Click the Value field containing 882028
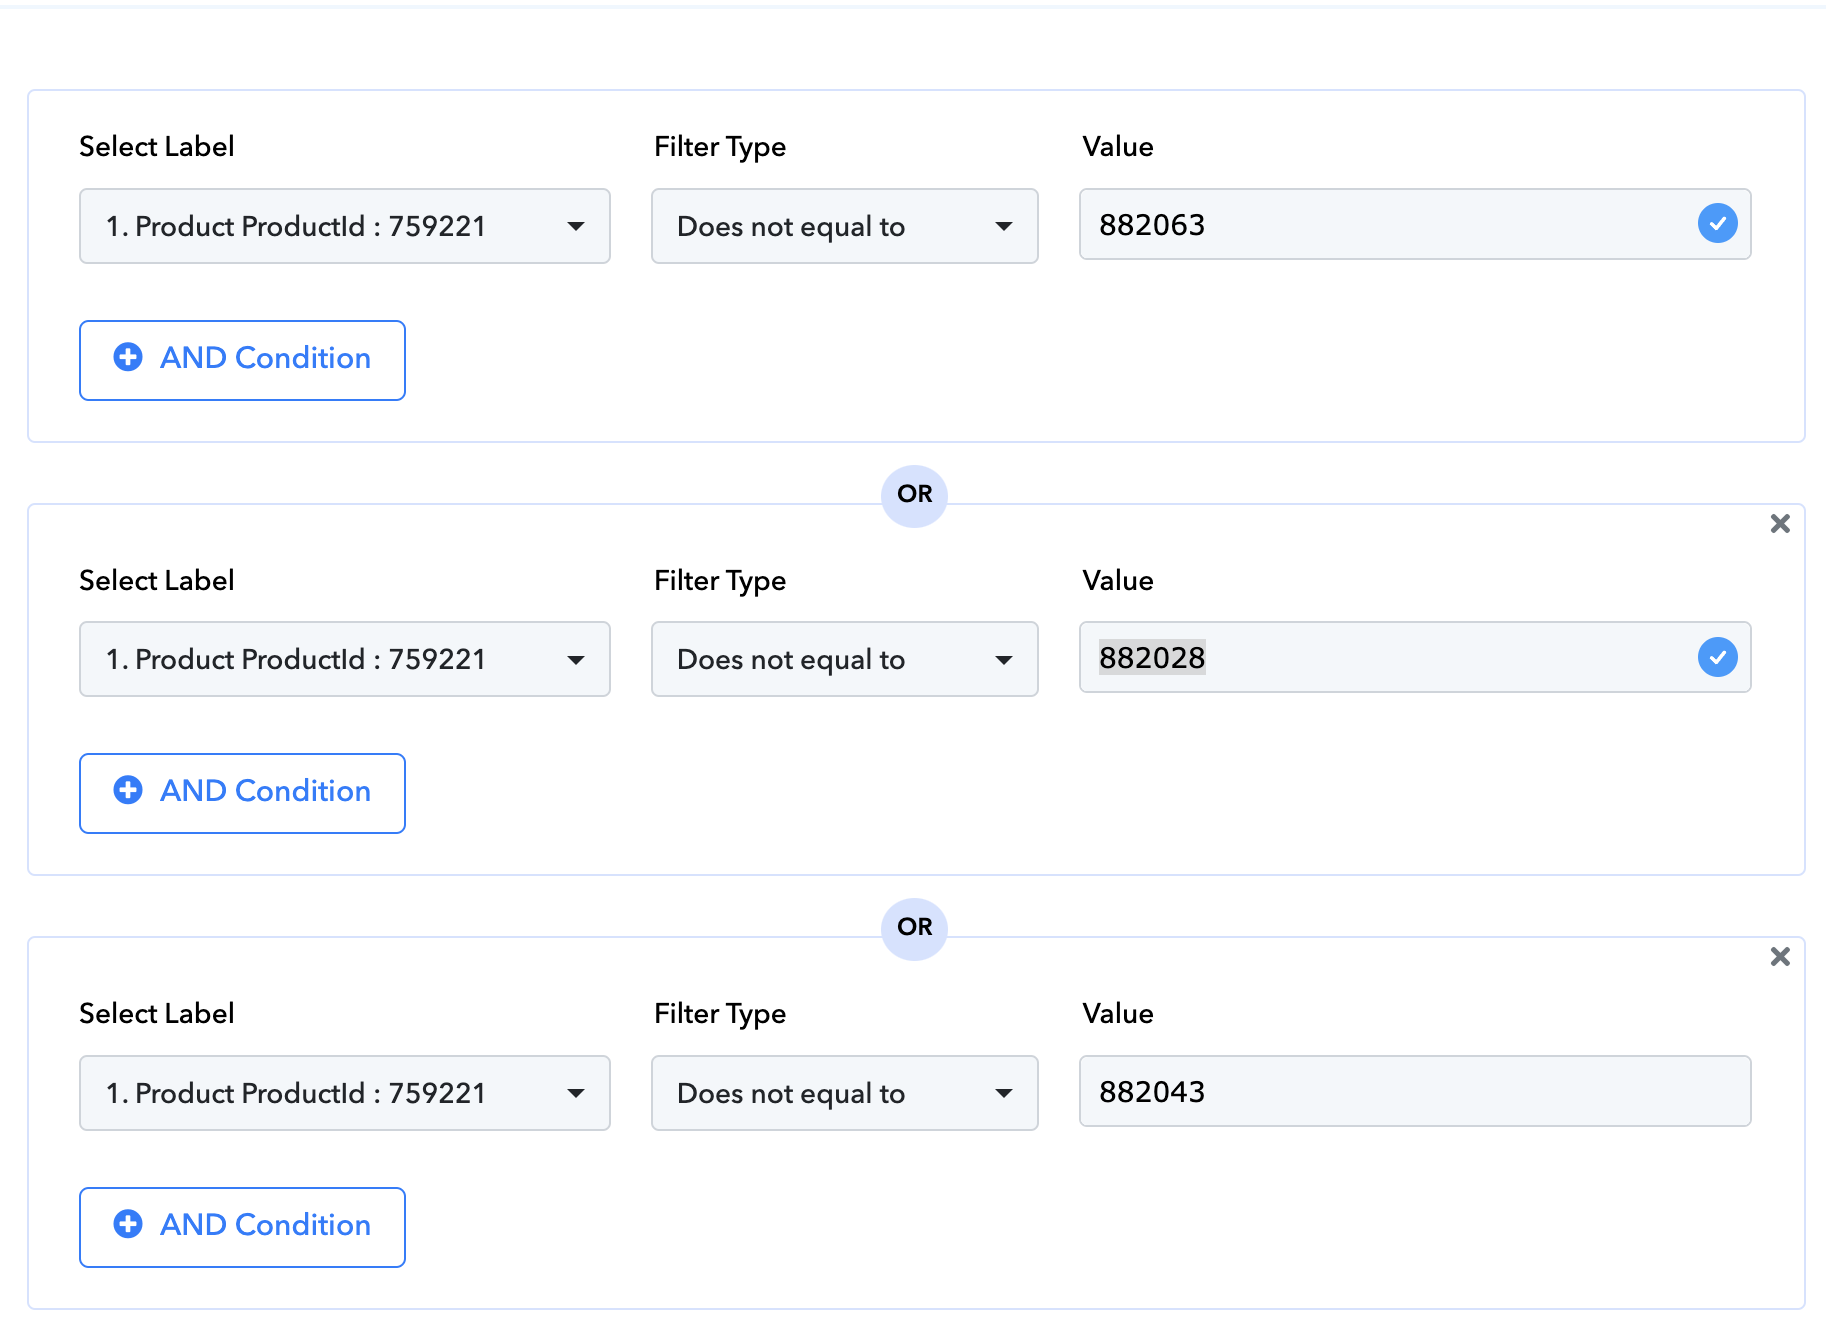The width and height of the screenshot is (1826, 1328). tap(1415, 657)
